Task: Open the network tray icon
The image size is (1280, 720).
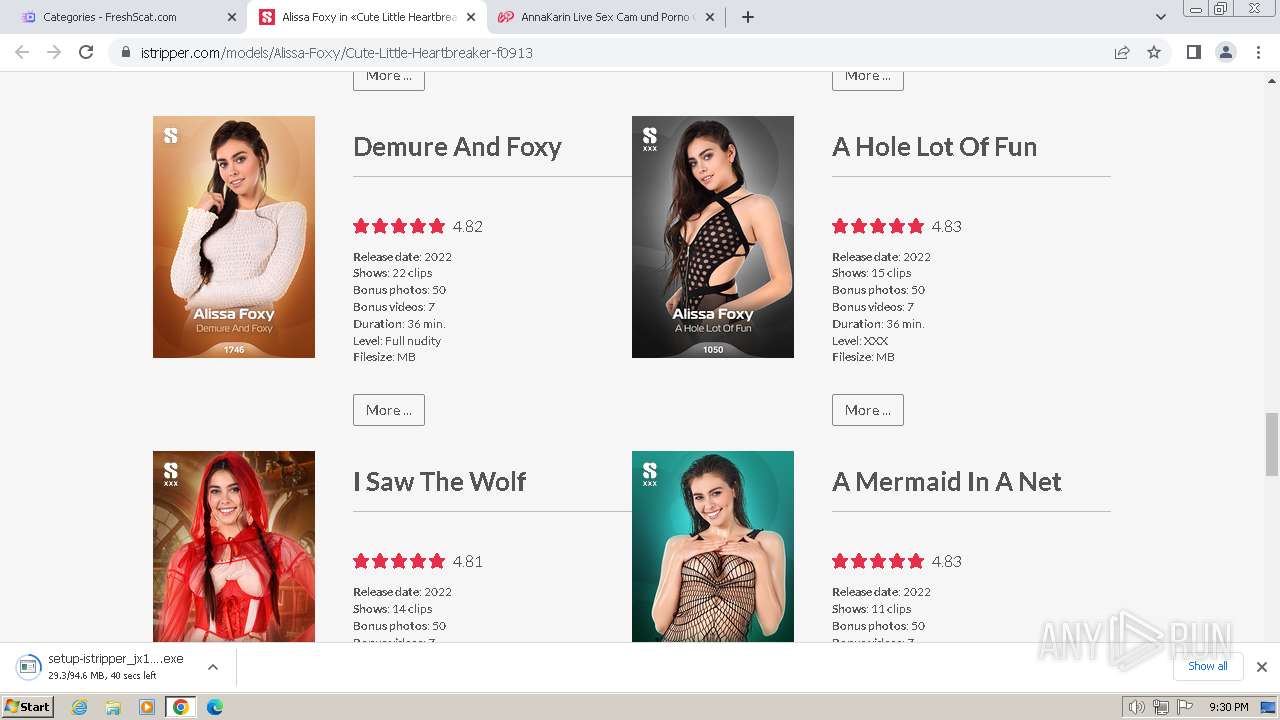Action: pyautogui.click(x=1160, y=707)
